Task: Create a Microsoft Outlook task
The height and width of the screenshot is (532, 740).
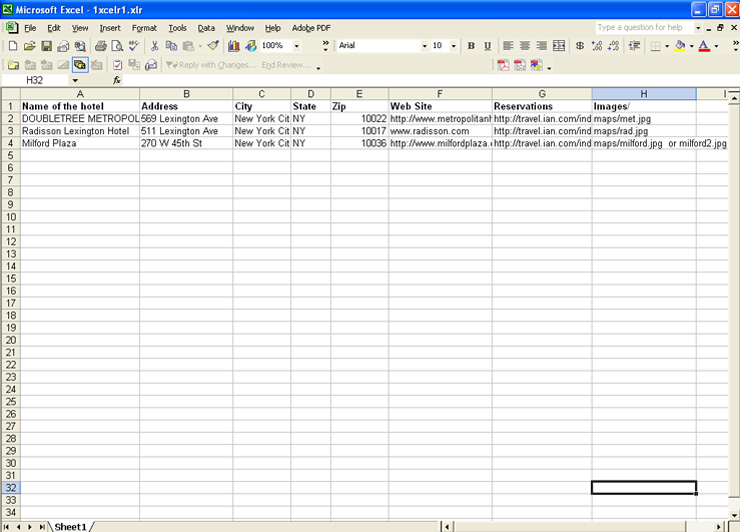Action: (x=118, y=65)
